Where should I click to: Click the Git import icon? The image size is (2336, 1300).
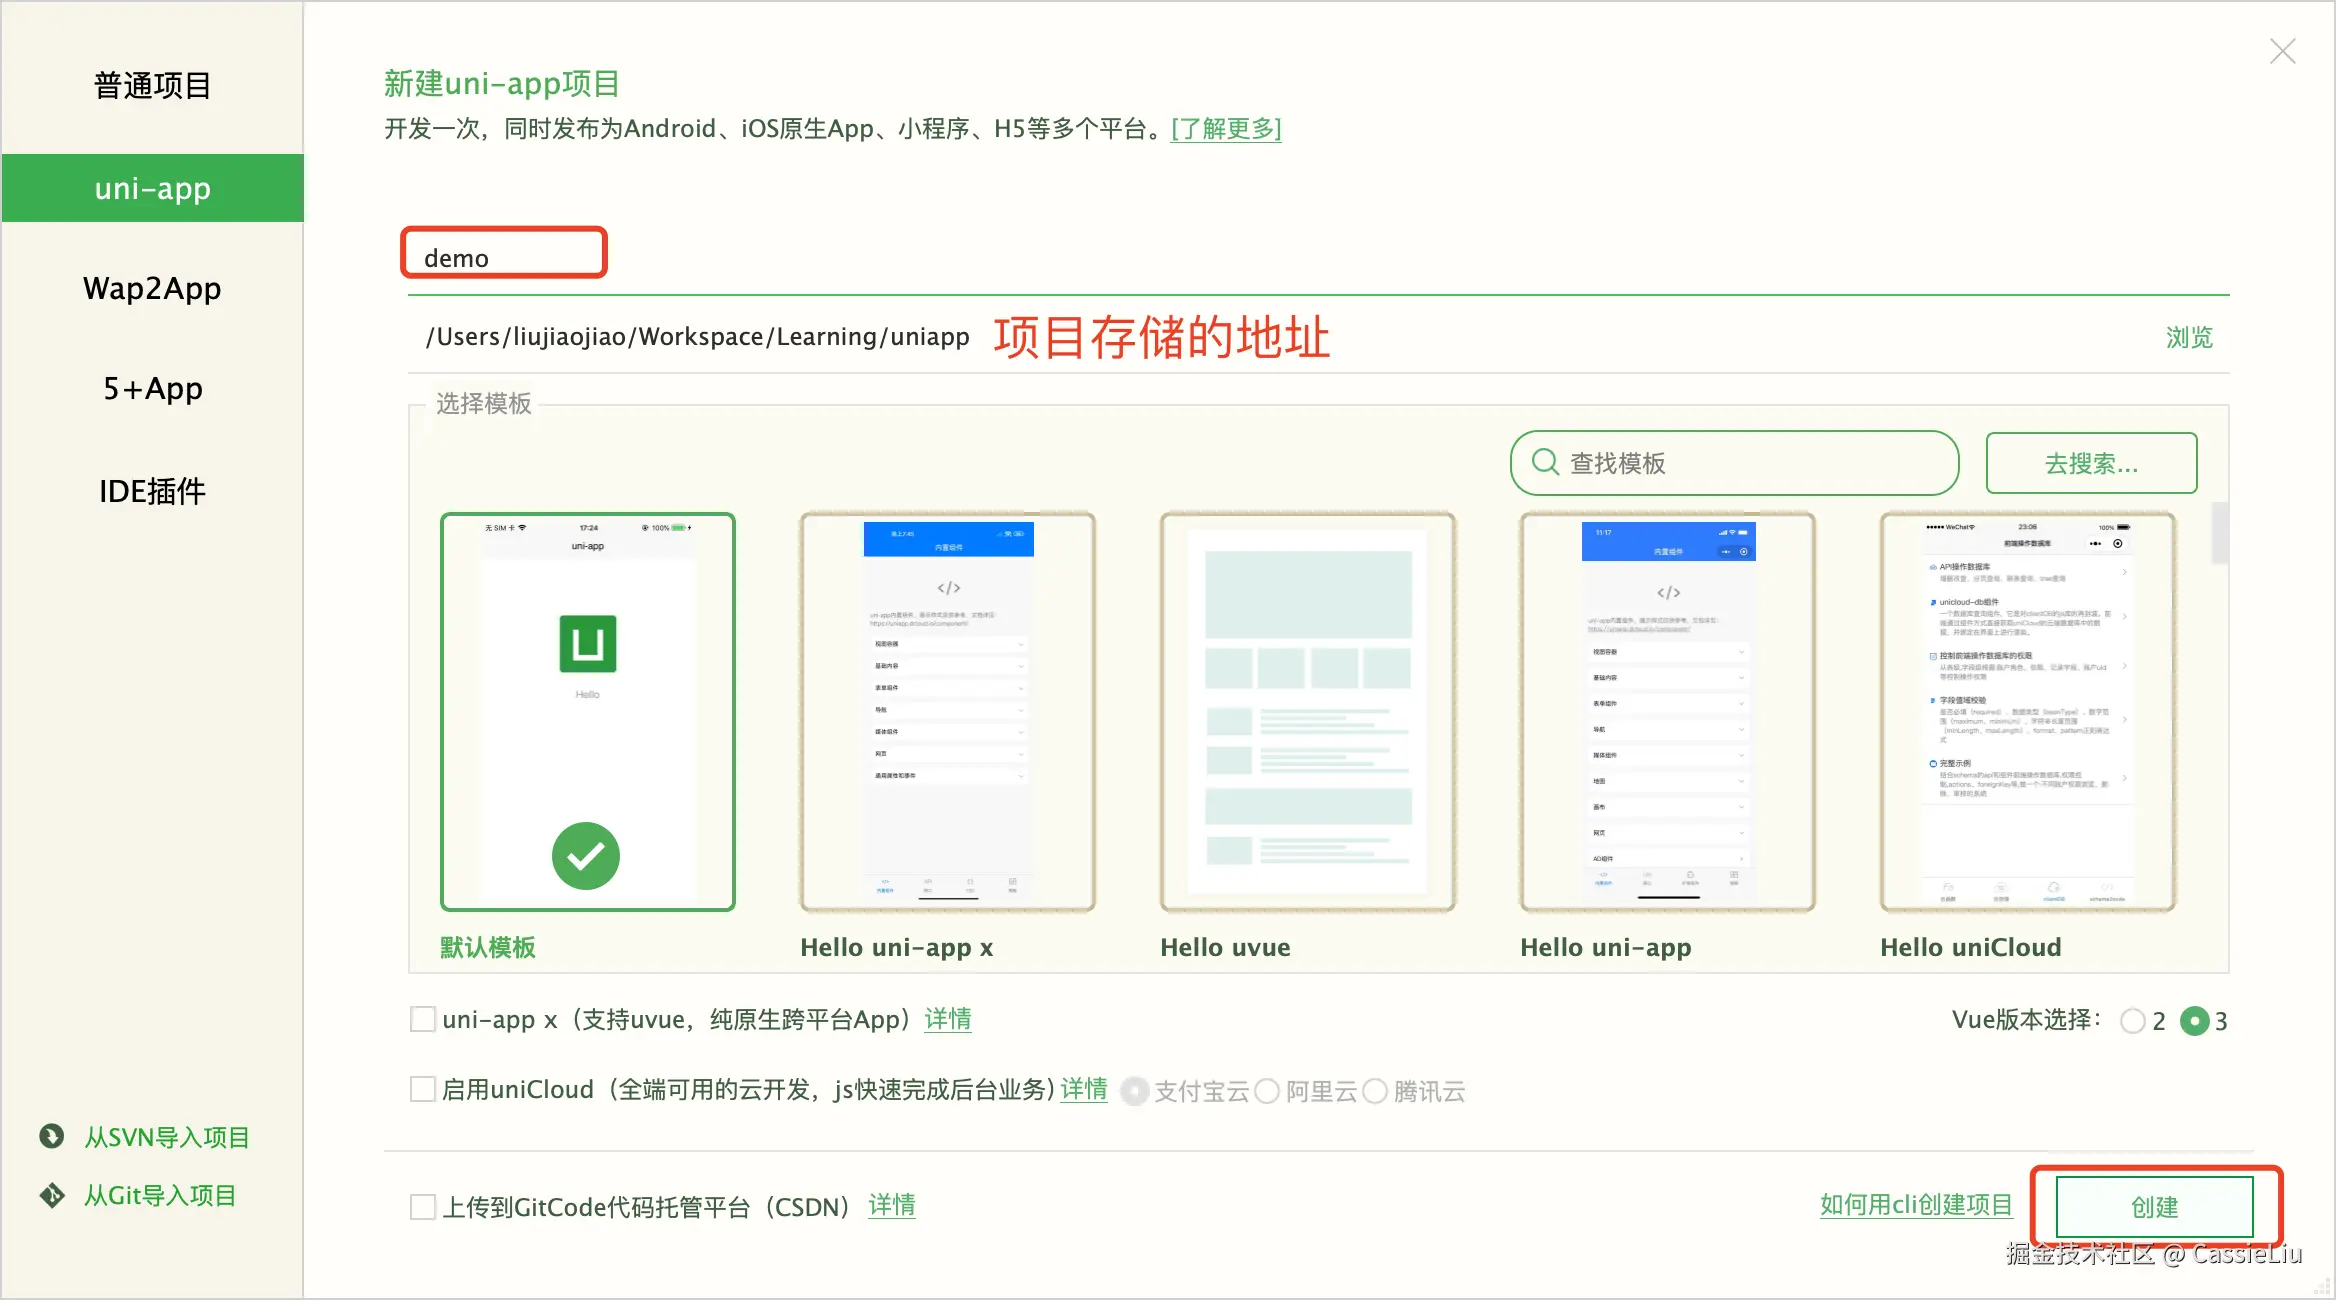pyautogui.click(x=52, y=1195)
